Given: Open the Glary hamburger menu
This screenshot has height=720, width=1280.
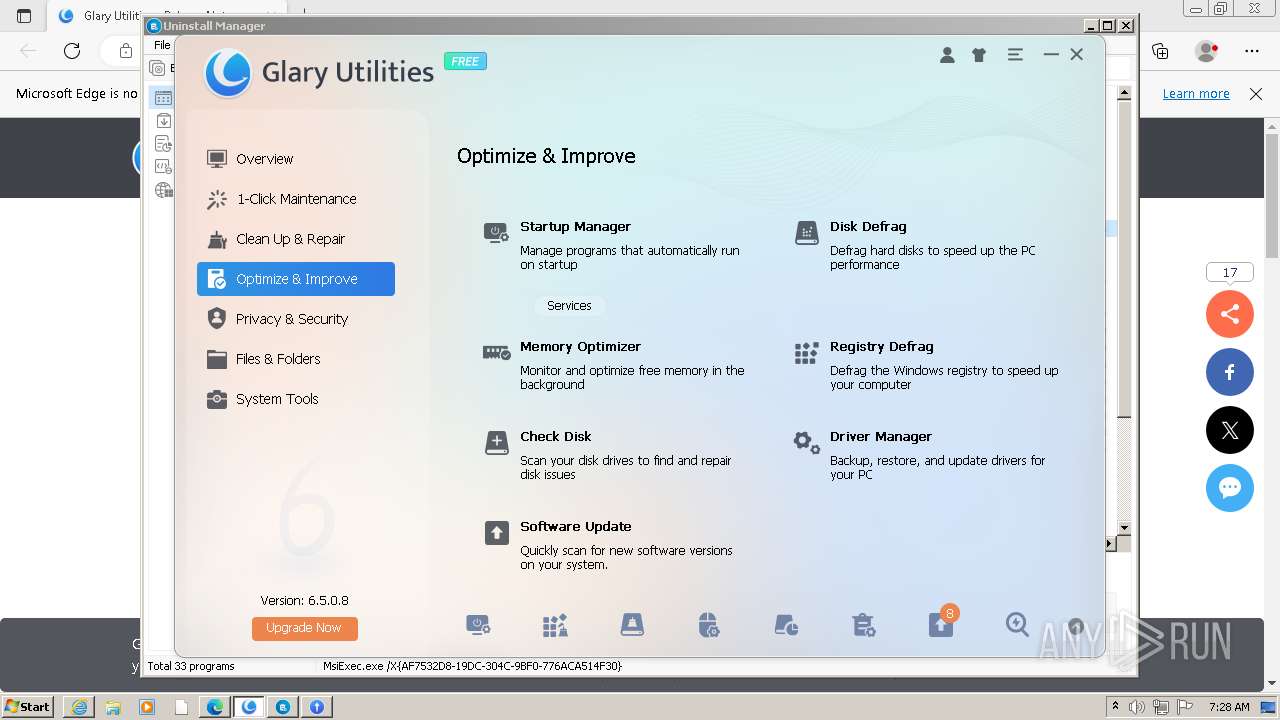Looking at the screenshot, I should 1015,55.
